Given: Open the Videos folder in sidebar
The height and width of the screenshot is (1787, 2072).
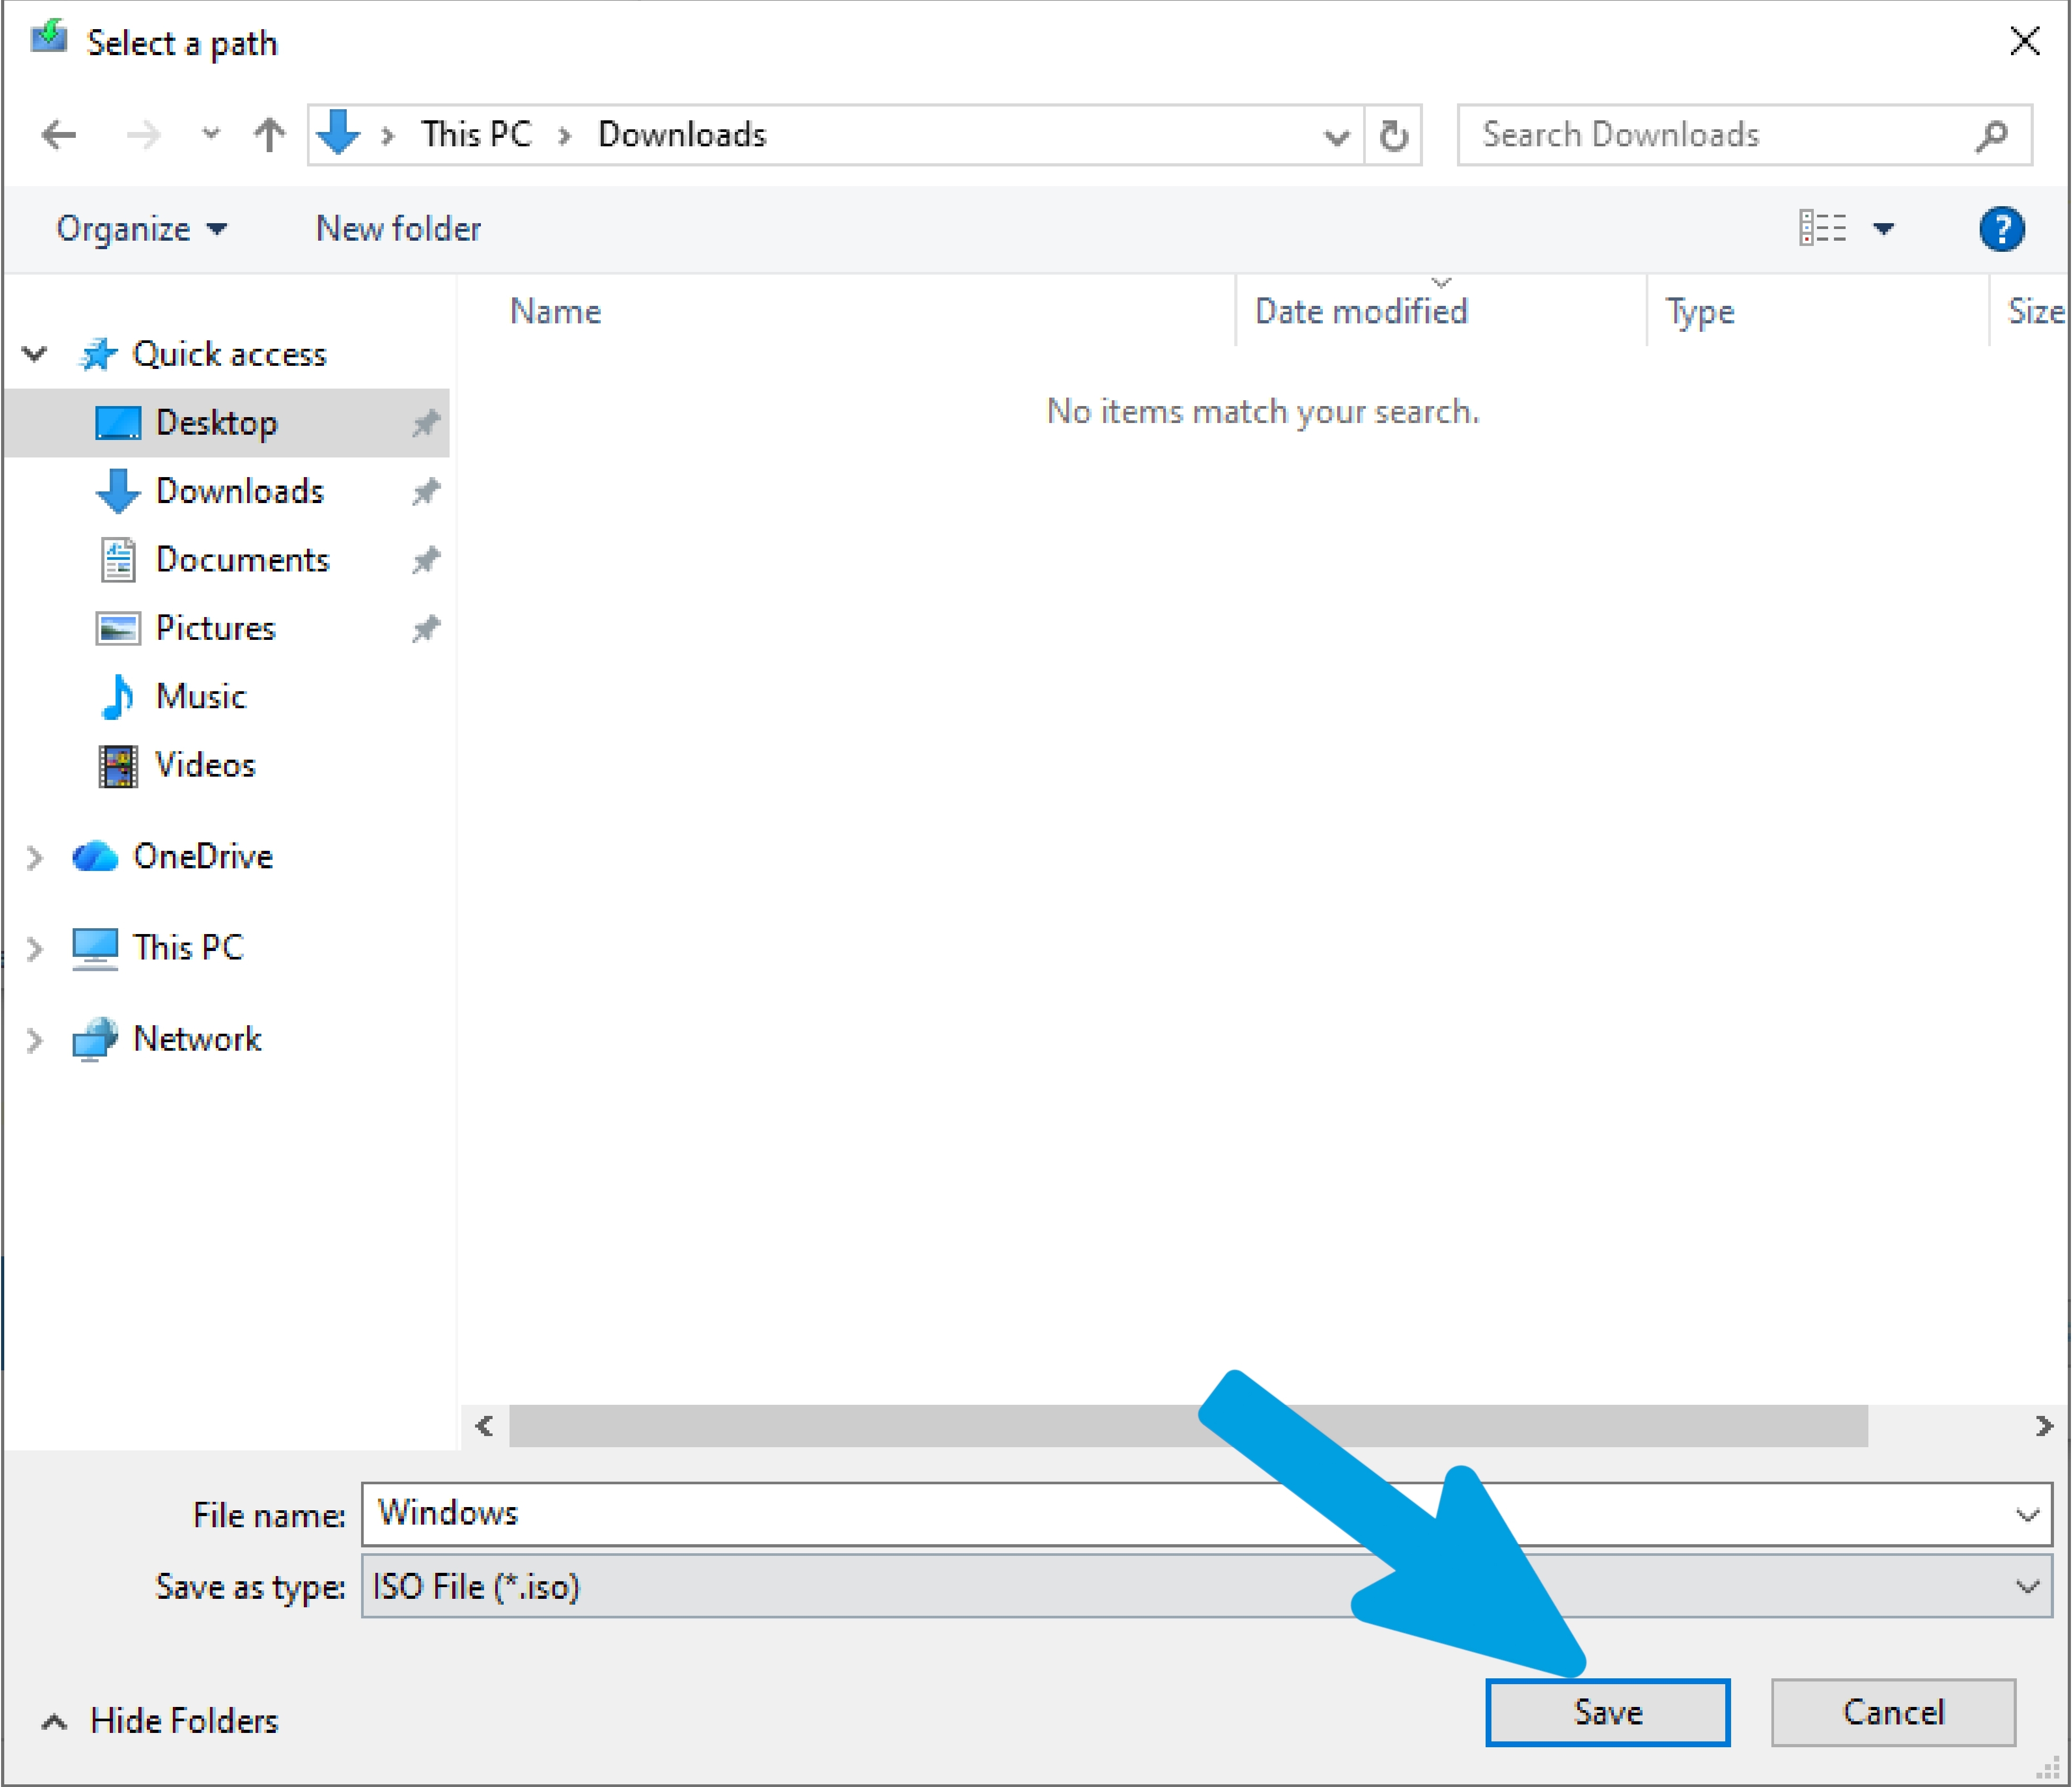Looking at the screenshot, I should pos(205,765).
